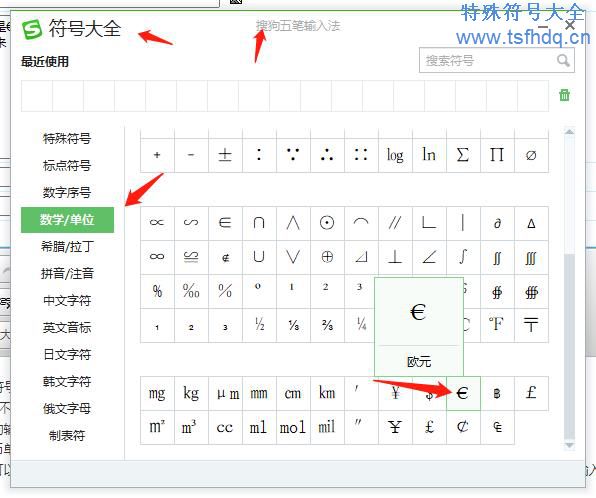Insert the single integral symbol
This screenshot has height=498, width=596.
(463, 257)
